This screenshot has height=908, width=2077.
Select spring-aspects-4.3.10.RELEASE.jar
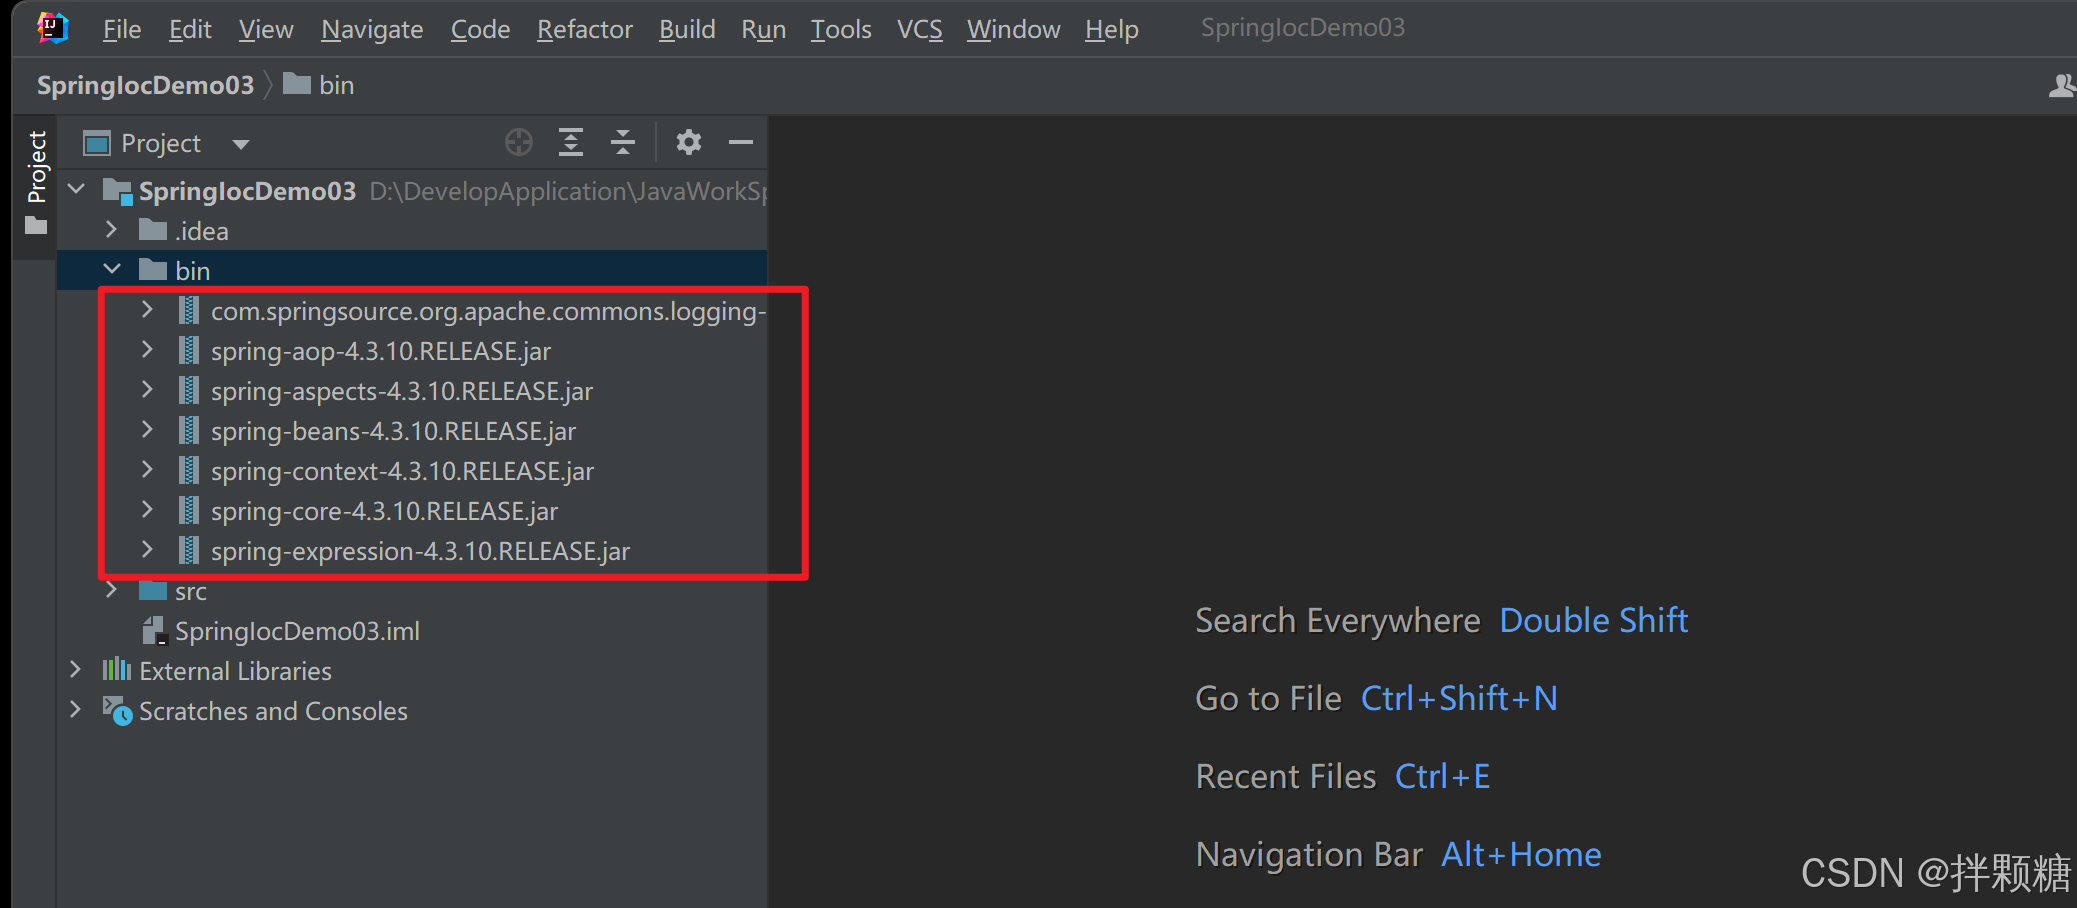[412, 390]
